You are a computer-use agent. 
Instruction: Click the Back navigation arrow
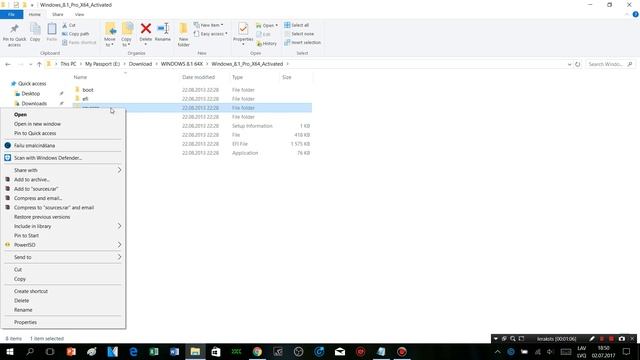(8, 64)
